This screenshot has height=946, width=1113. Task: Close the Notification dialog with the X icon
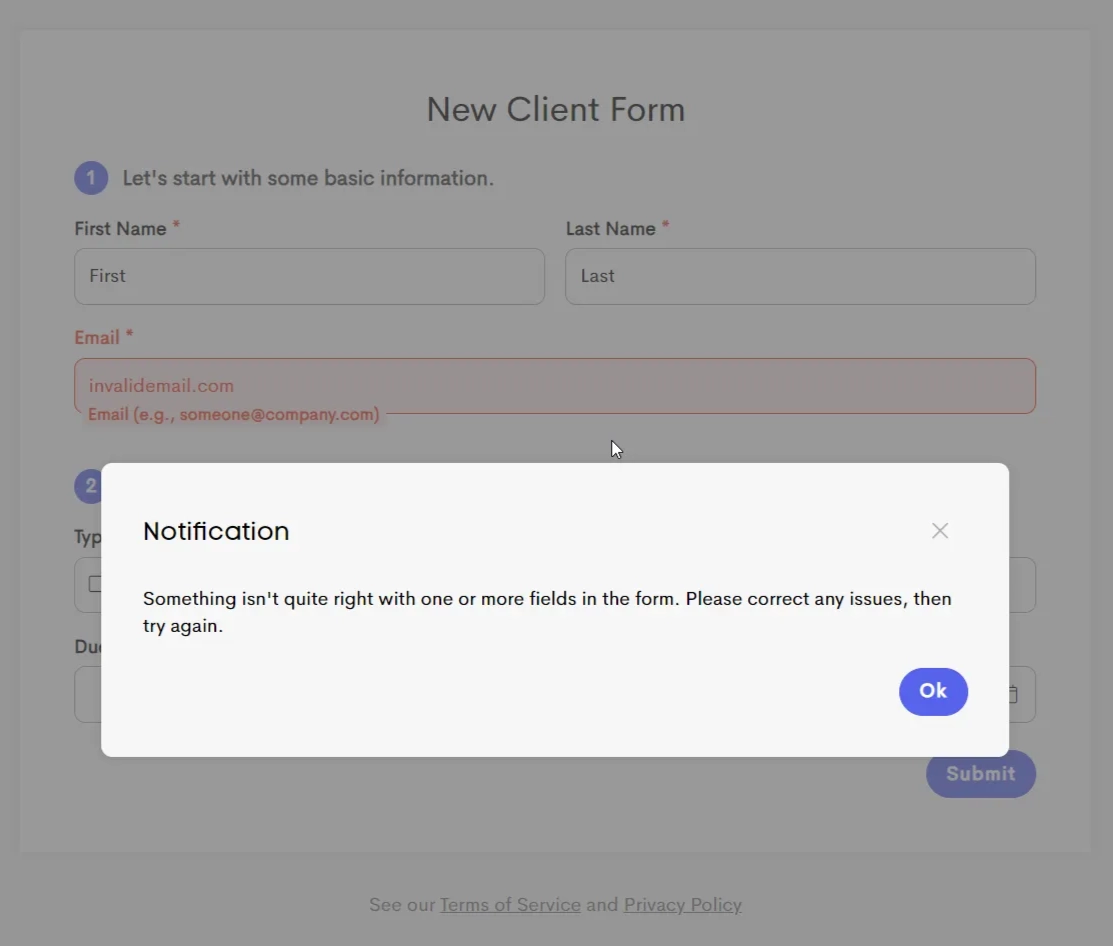[940, 531]
